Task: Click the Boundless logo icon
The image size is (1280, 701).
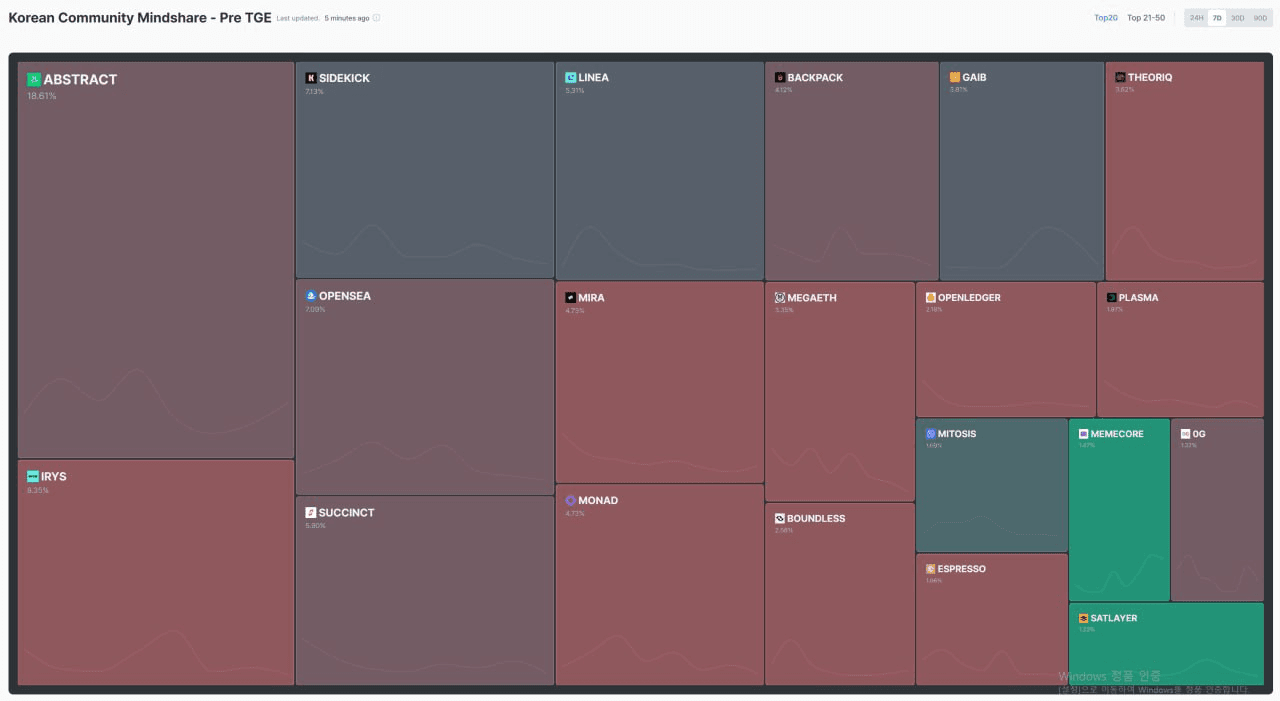Action: click(780, 518)
